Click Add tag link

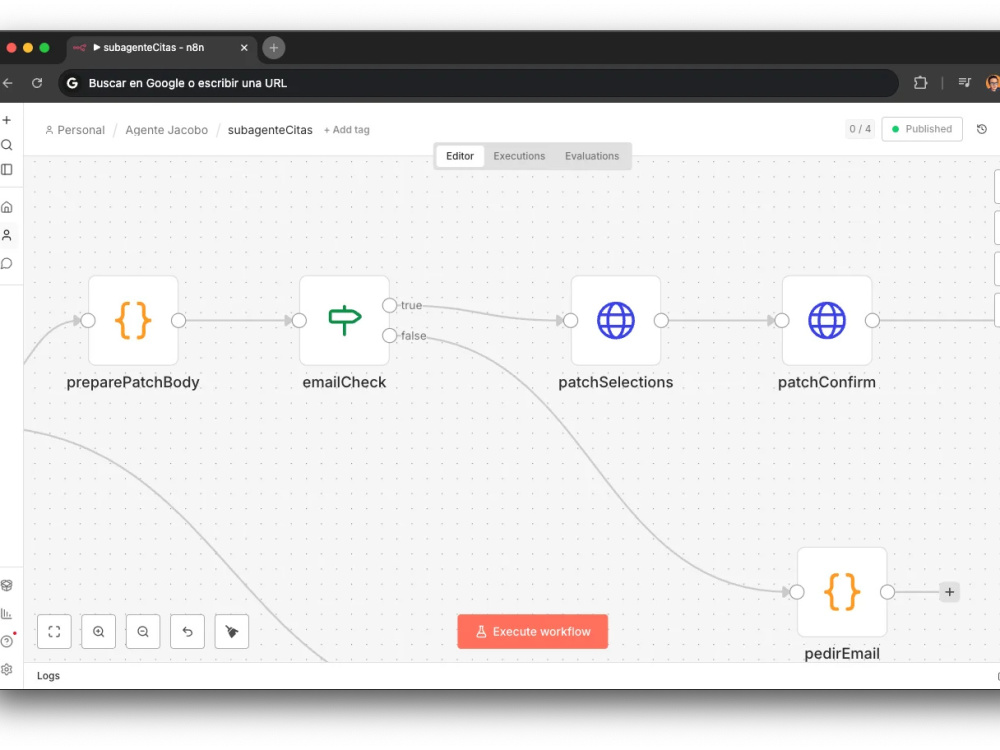(x=346, y=130)
